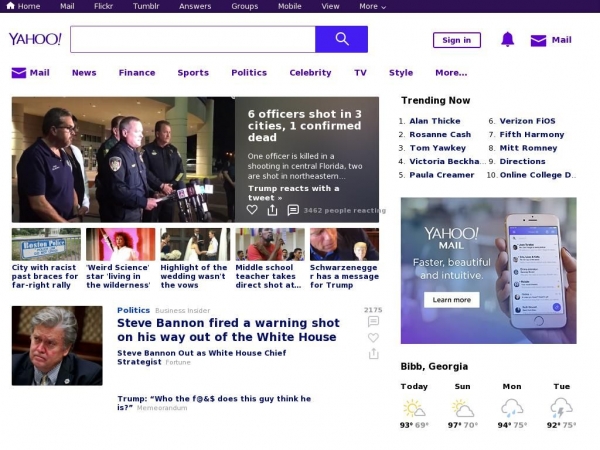Open trending topic Tom Yawkey

pyautogui.click(x=438, y=148)
